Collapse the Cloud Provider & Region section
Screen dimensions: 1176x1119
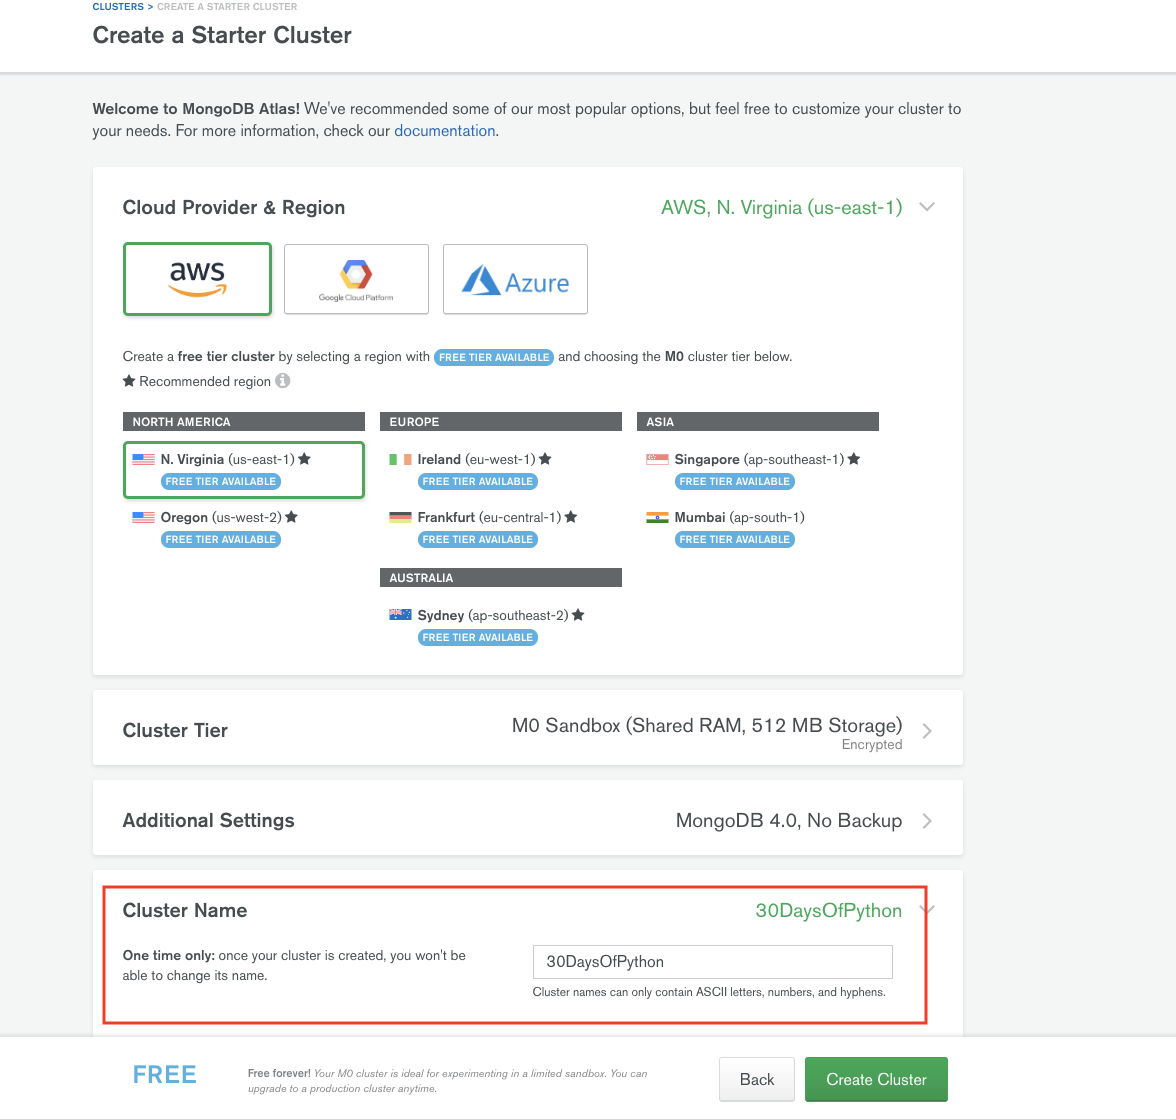pos(927,207)
